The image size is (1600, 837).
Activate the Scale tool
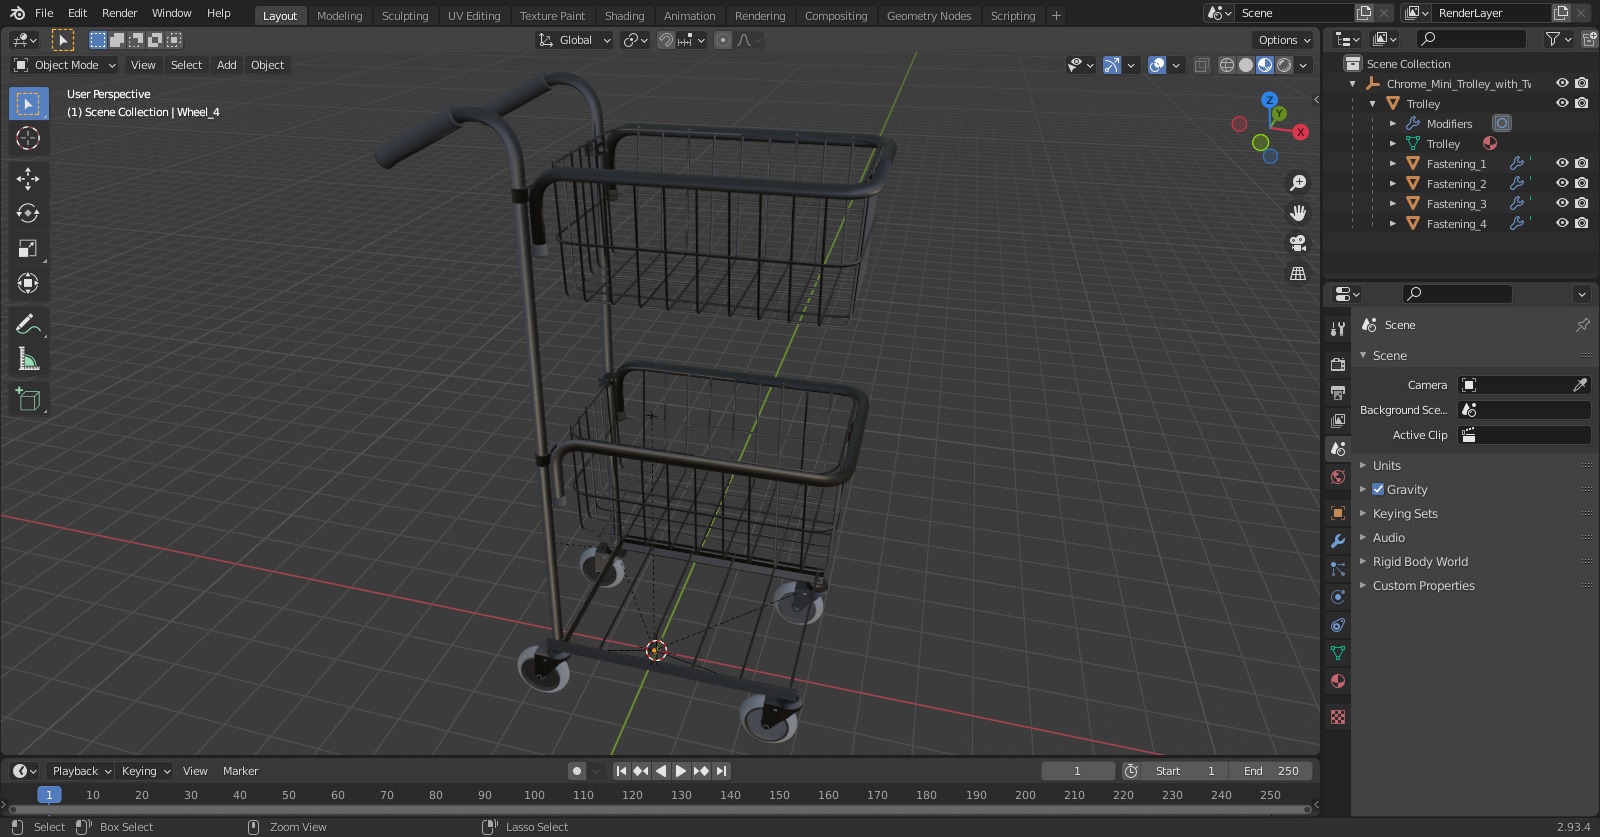[x=28, y=248]
